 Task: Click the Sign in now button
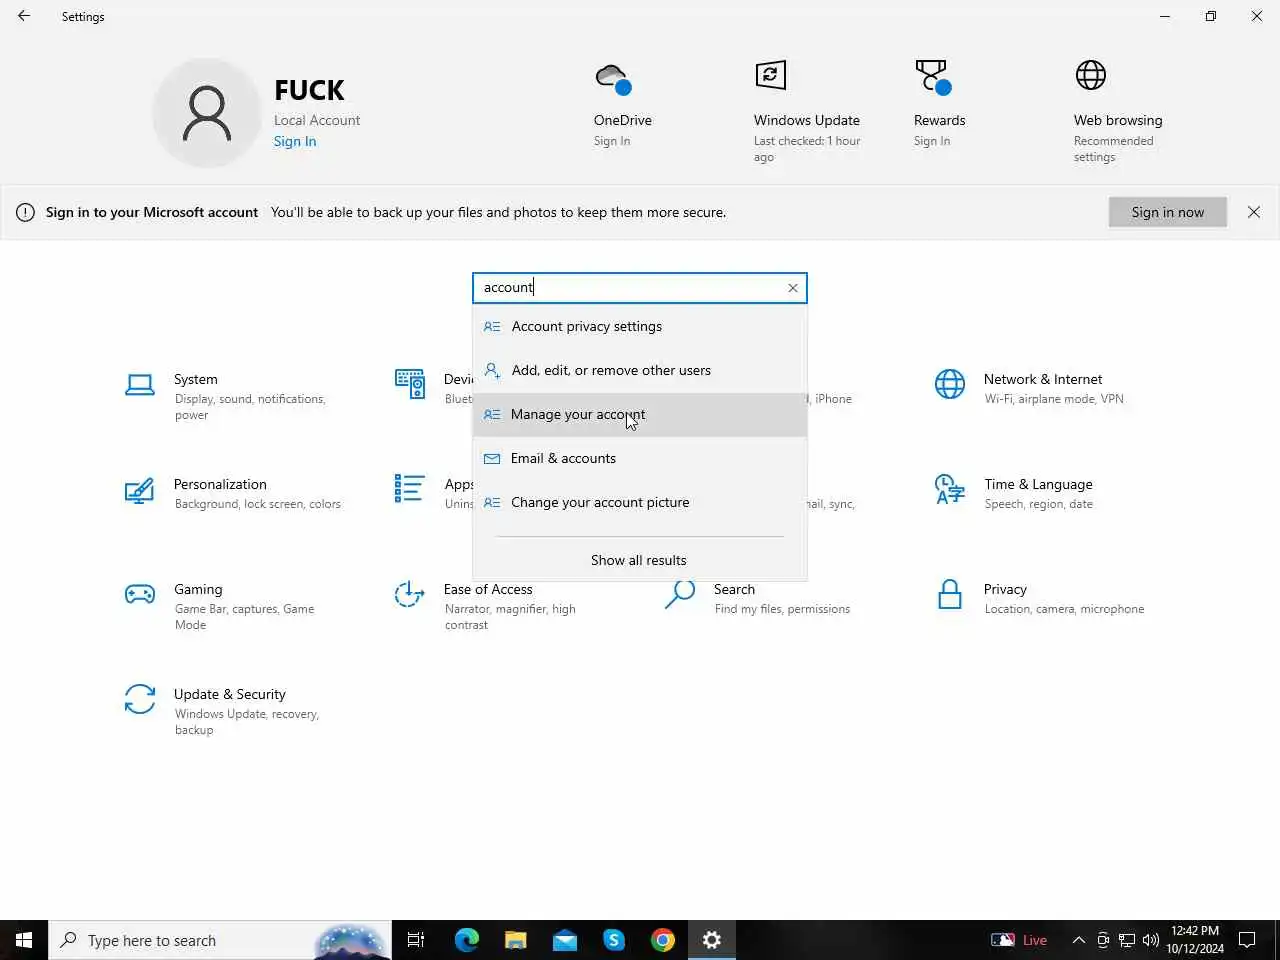pyautogui.click(x=1168, y=212)
